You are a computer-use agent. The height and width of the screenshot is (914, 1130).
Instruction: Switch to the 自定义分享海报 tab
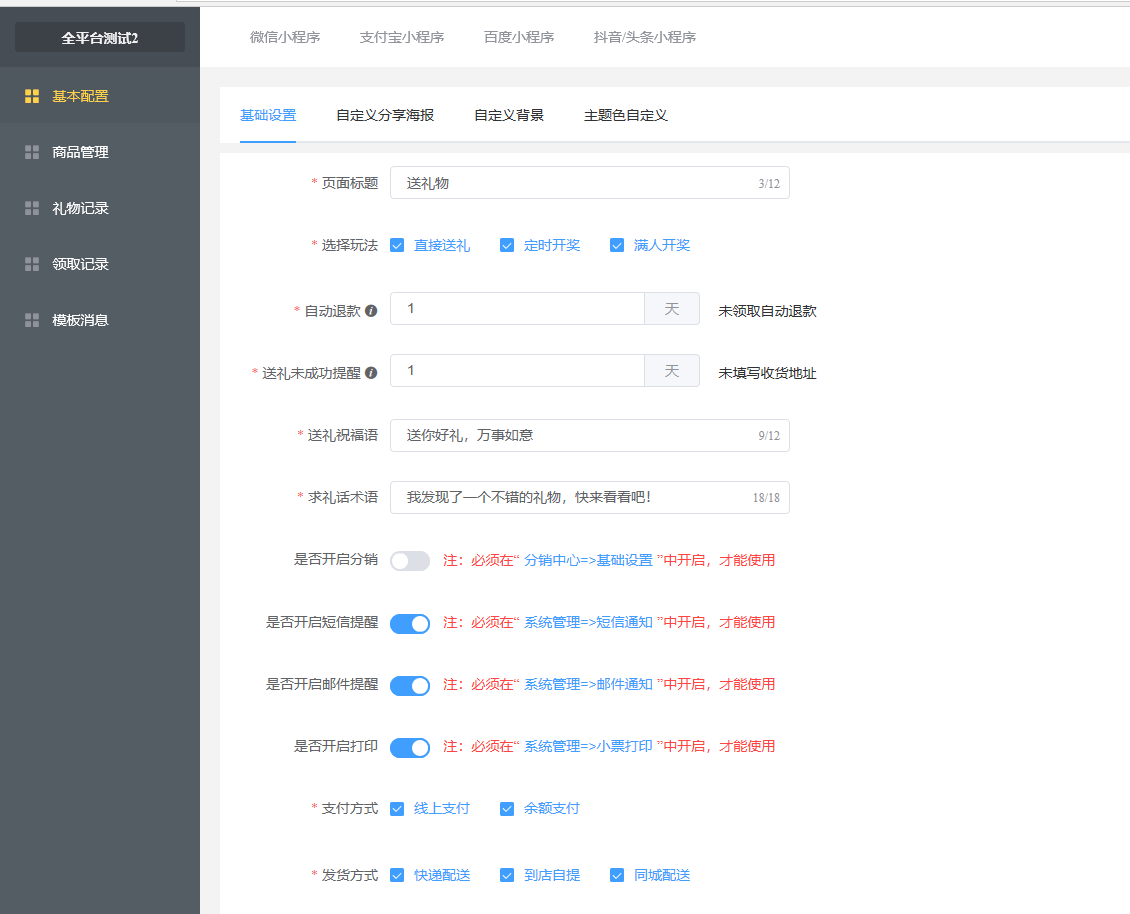coord(385,115)
